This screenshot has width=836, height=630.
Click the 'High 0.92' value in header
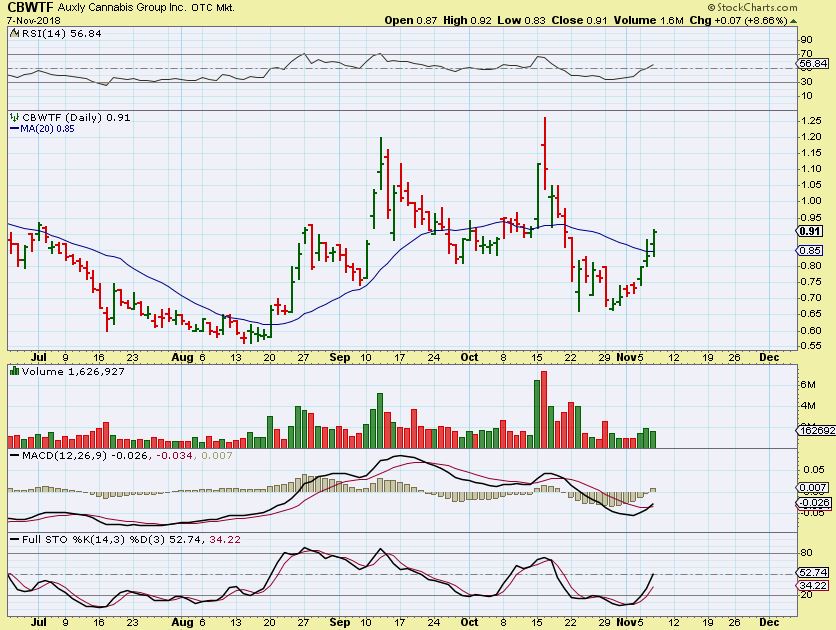click(468, 21)
